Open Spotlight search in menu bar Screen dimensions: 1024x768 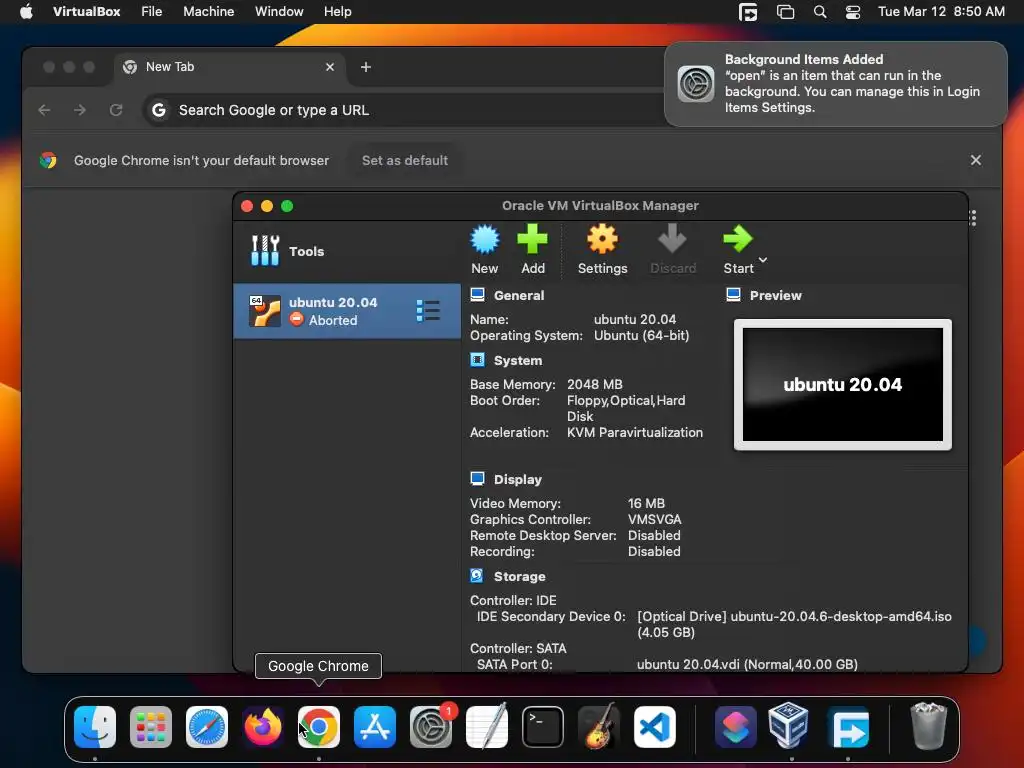(x=820, y=12)
